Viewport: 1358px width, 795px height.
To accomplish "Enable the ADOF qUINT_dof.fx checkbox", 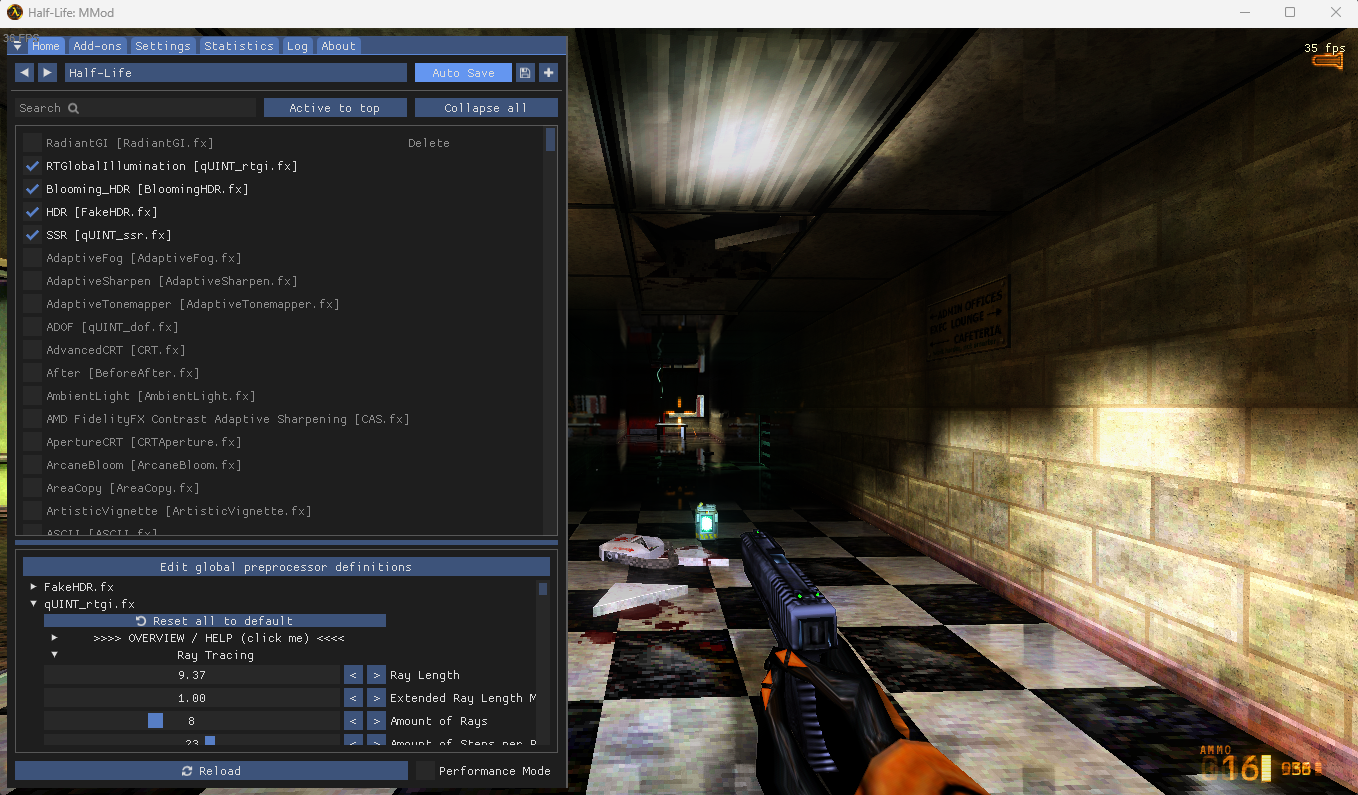I will (x=33, y=327).
